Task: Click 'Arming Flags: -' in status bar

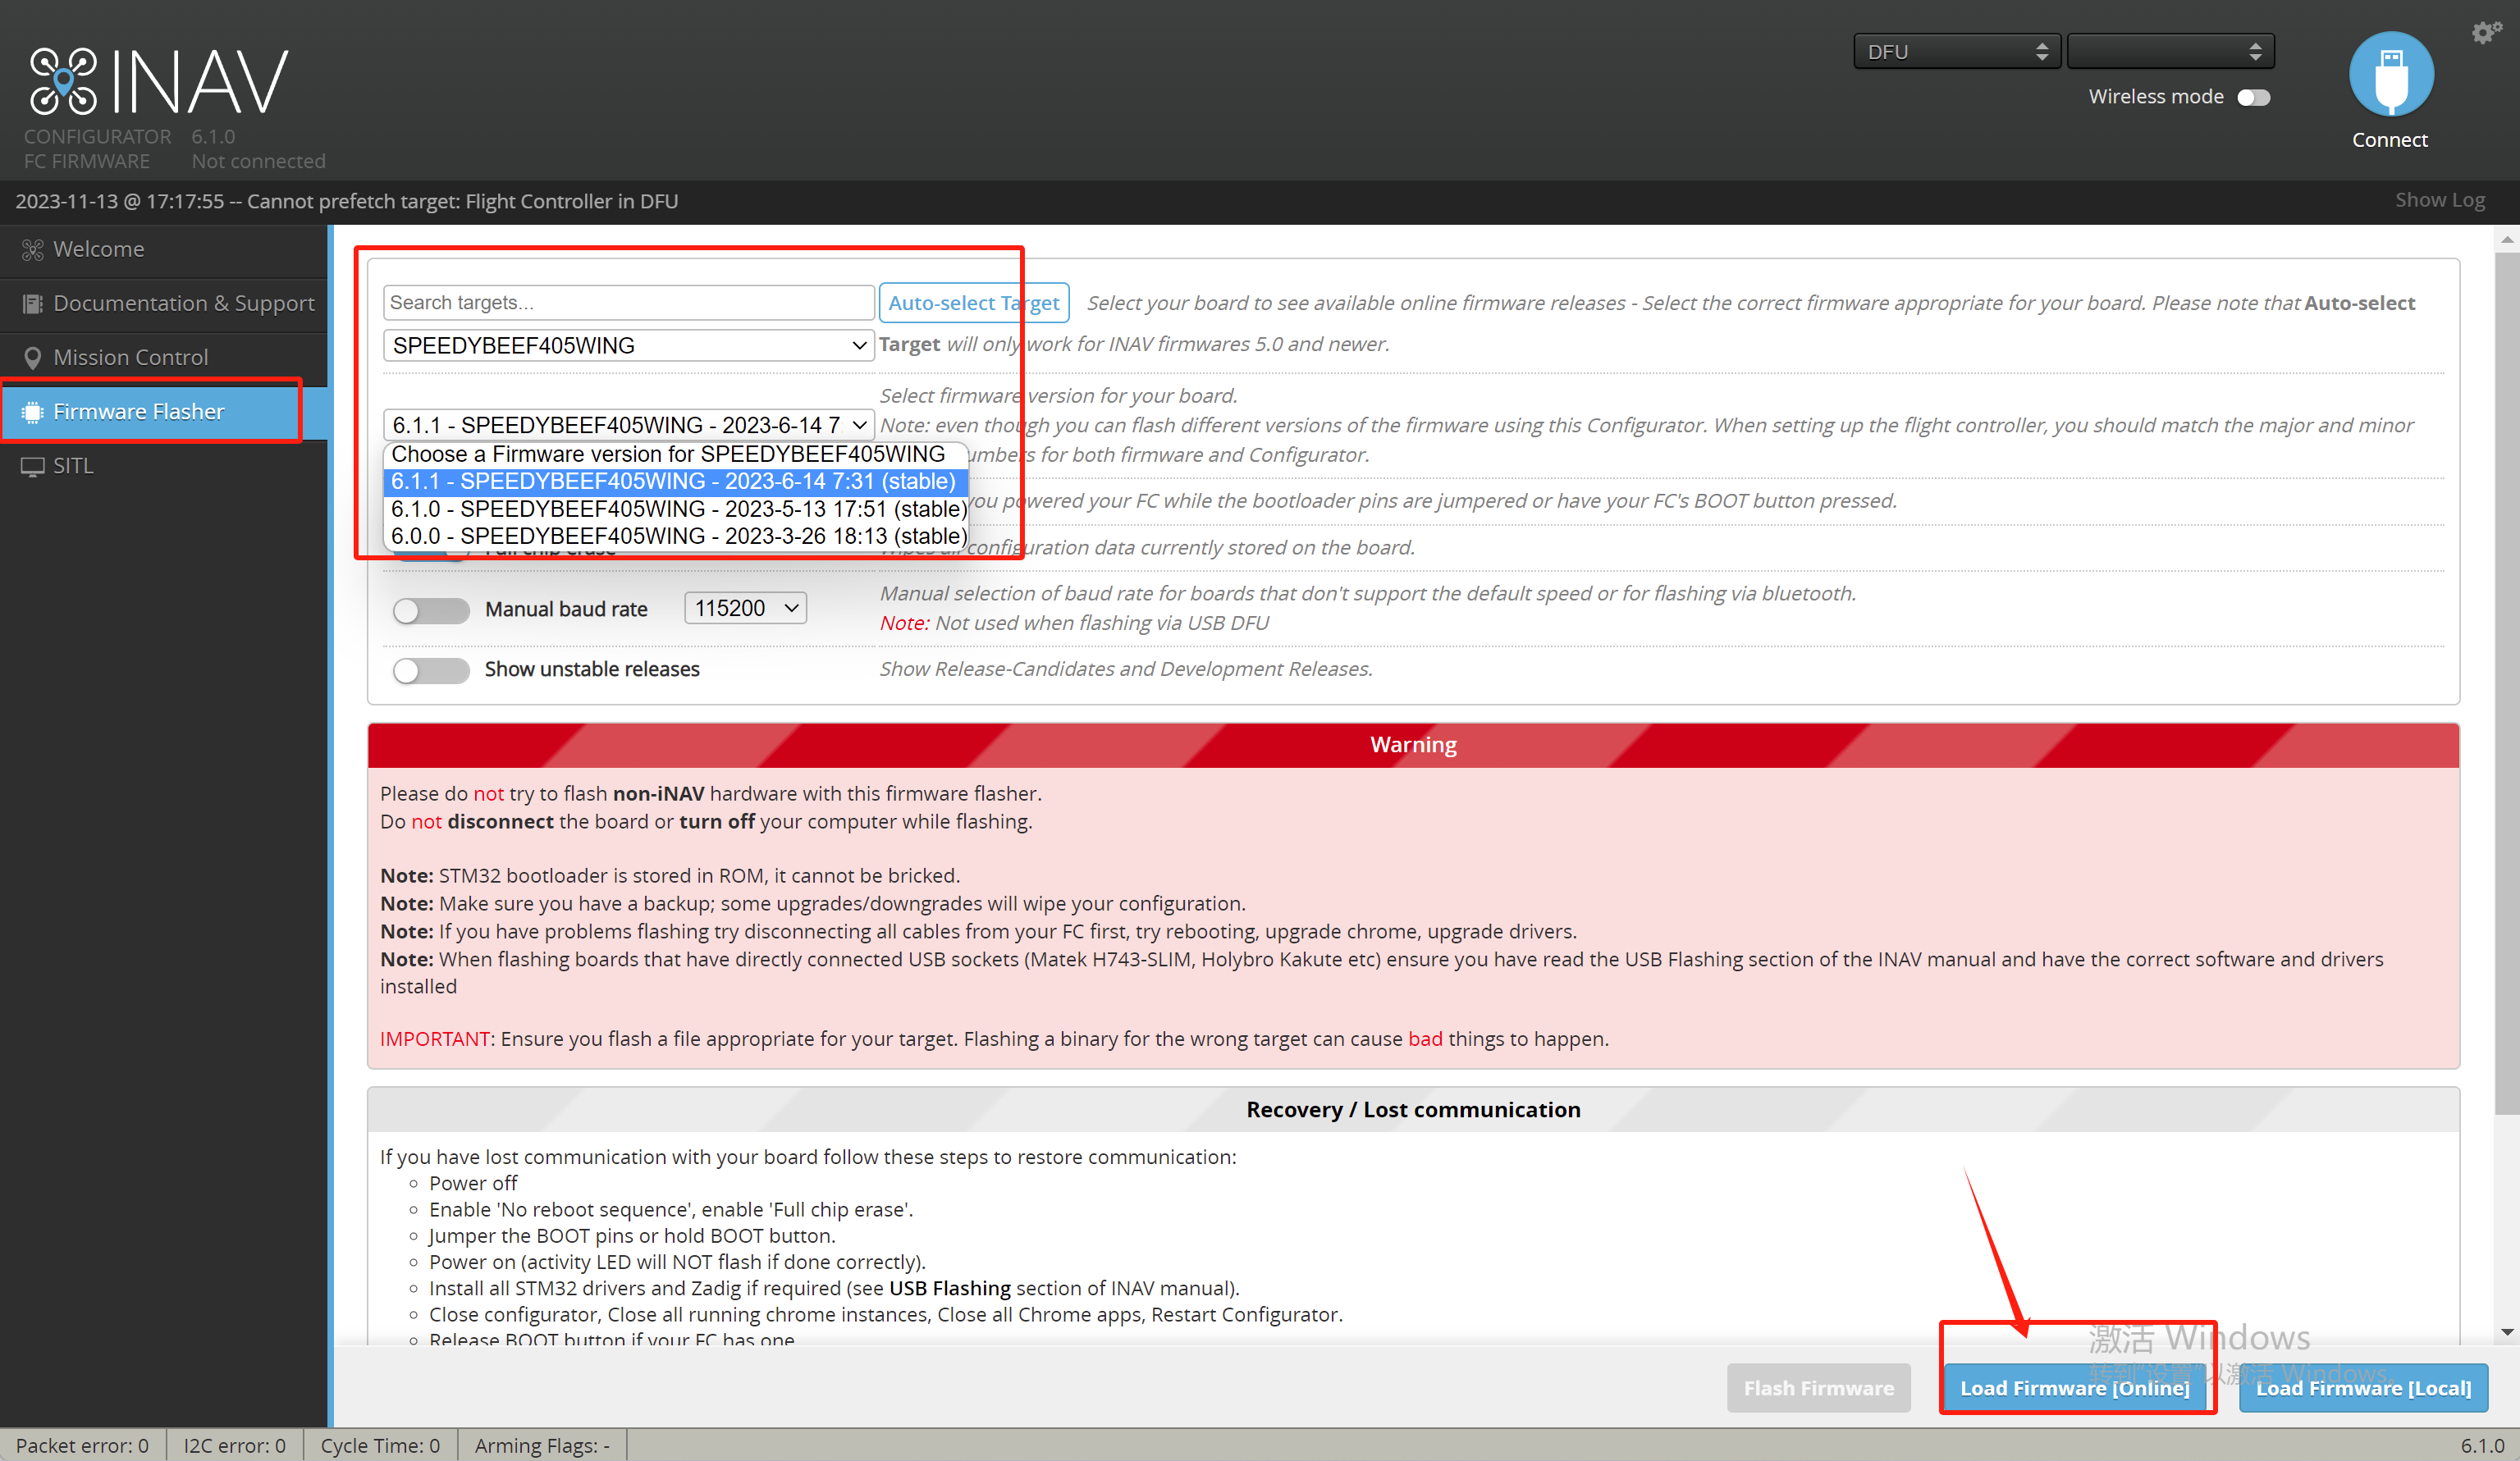Action: pos(542,1445)
